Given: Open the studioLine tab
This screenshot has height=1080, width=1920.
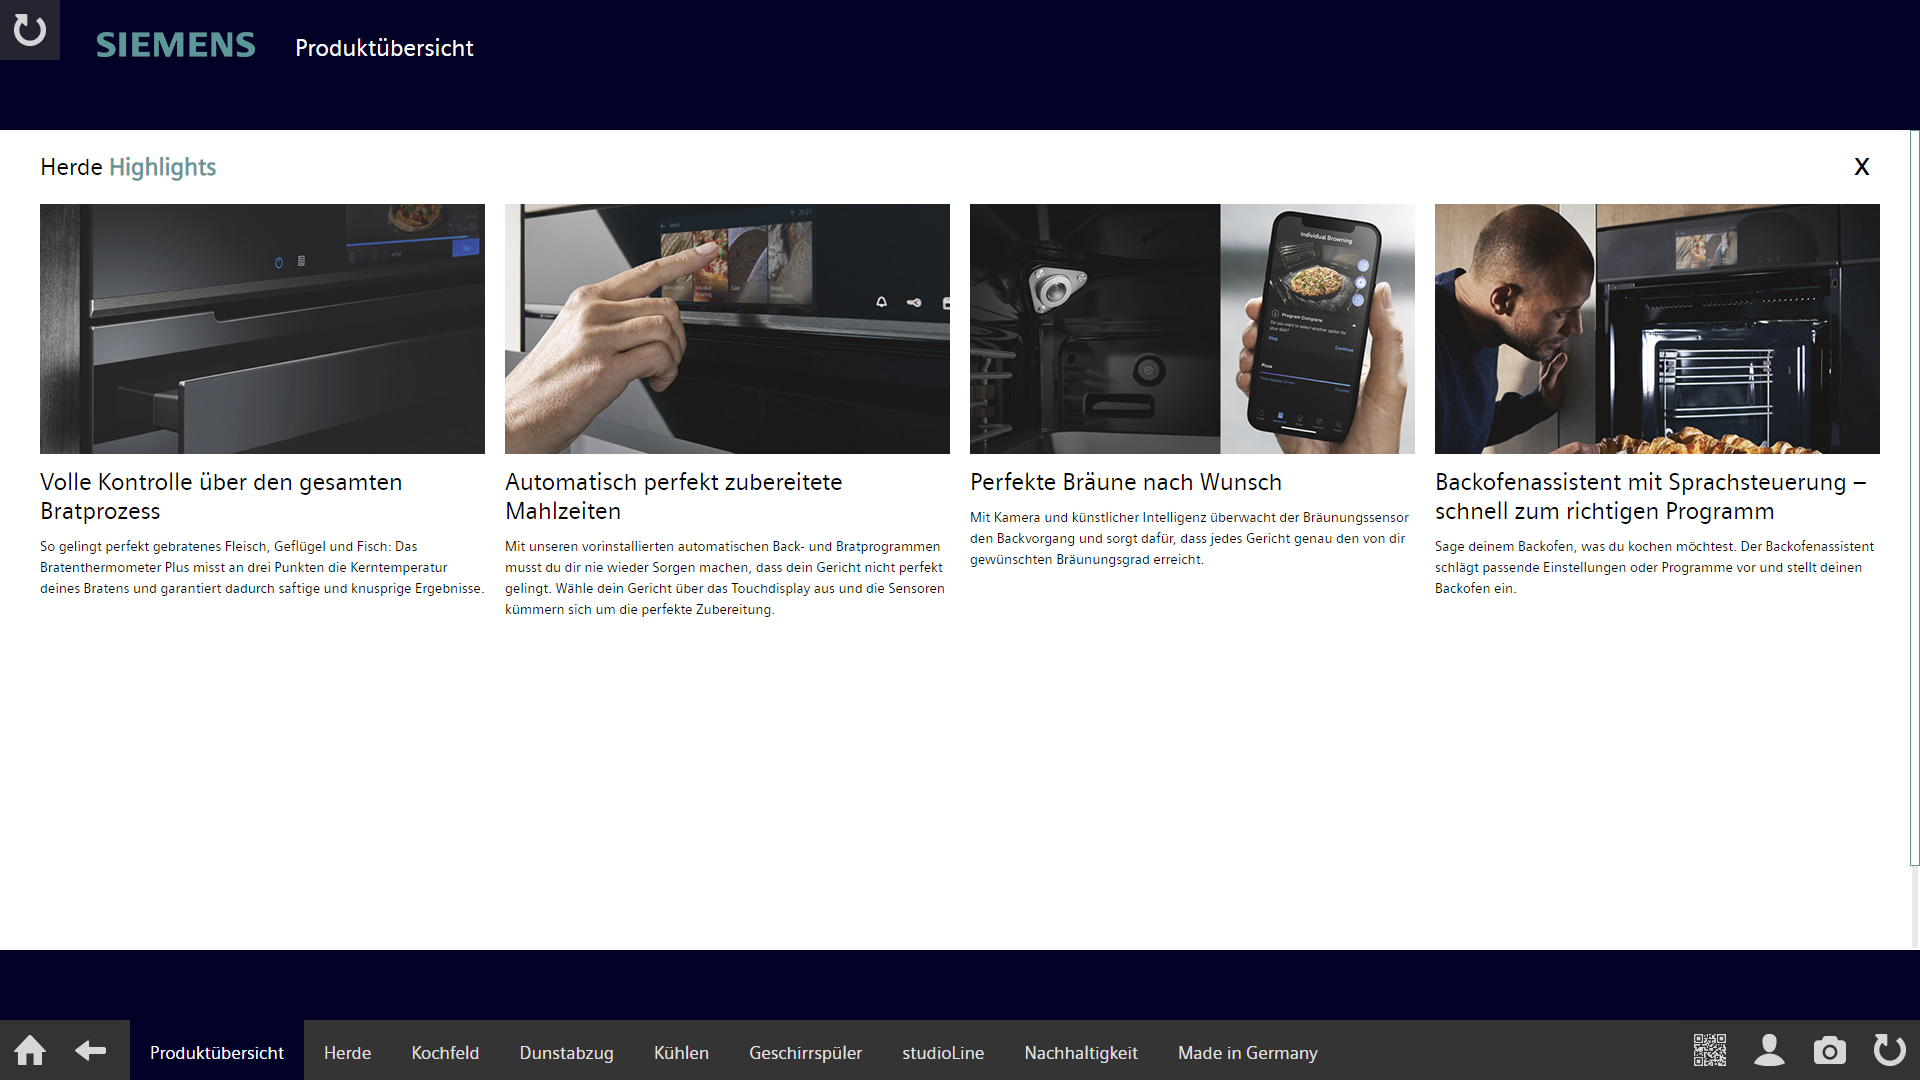Looking at the screenshot, I should [x=943, y=1053].
